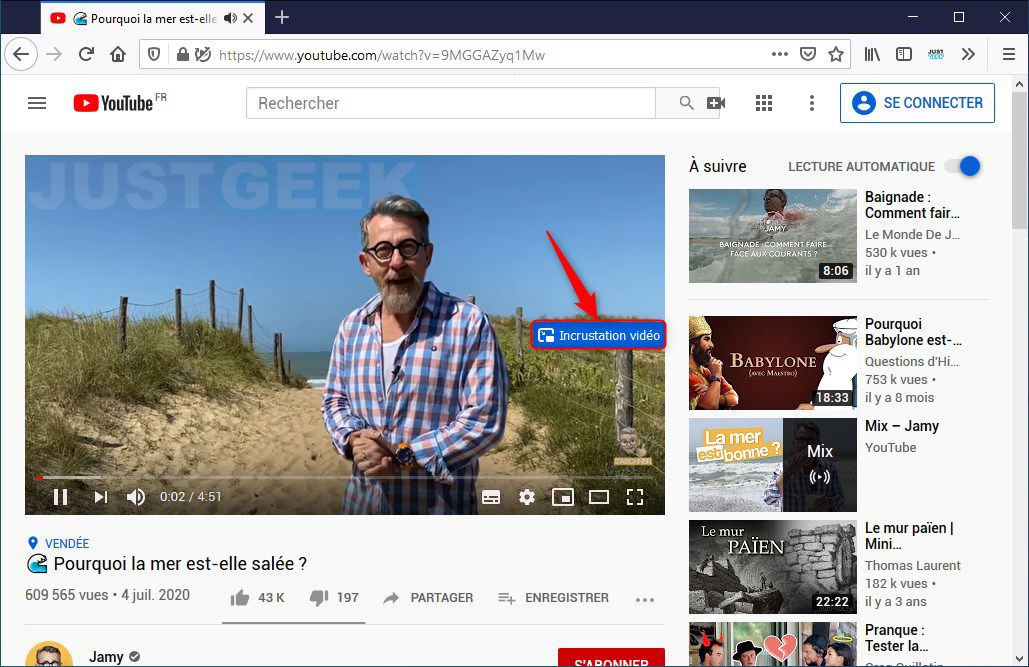
Task: Open Le mur païen video thumbnail
Action: [x=772, y=567]
